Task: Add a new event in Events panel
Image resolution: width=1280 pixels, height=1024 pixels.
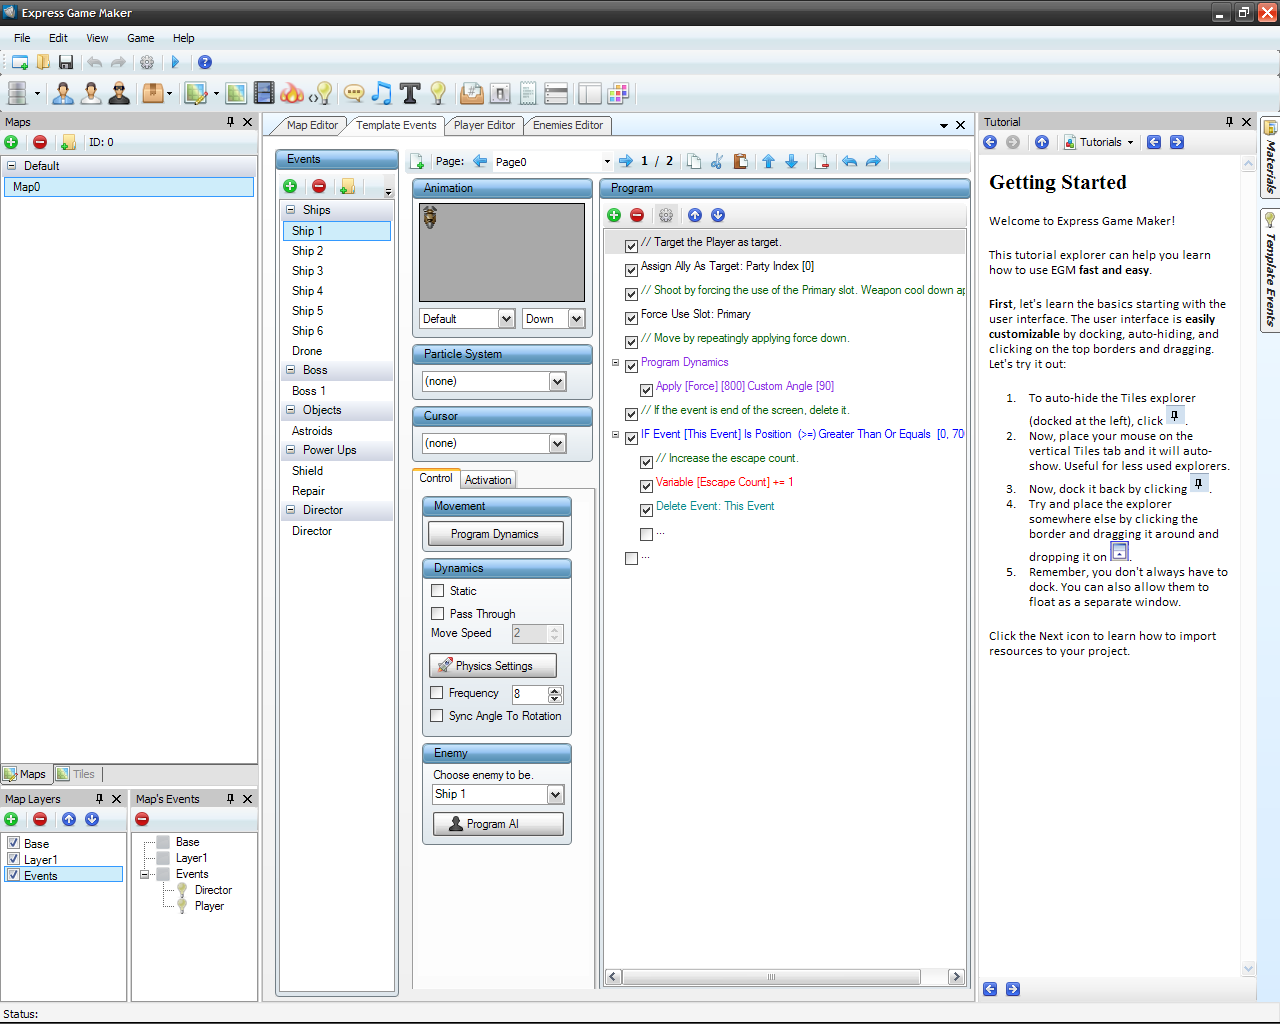Action: coord(290,186)
